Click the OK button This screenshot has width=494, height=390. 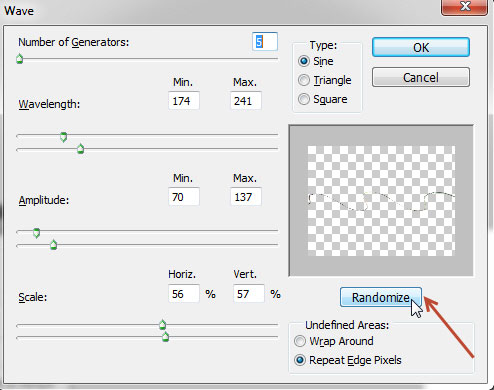(x=421, y=47)
